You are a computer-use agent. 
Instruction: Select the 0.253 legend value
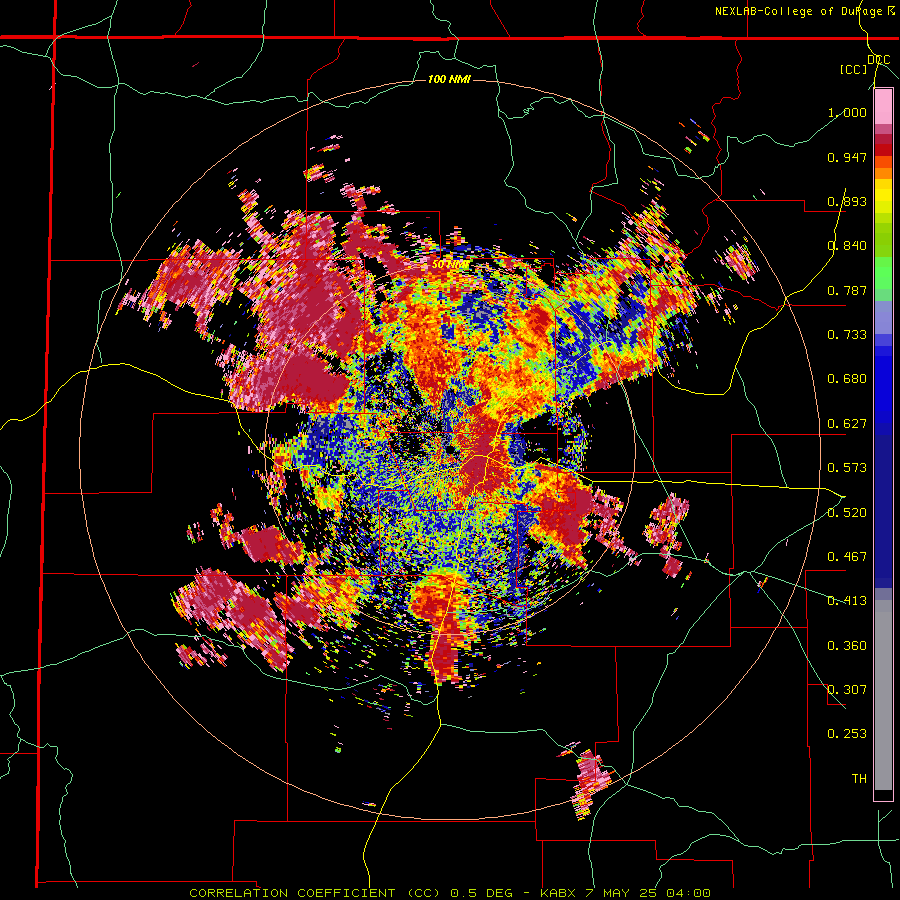click(x=847, y=734)
